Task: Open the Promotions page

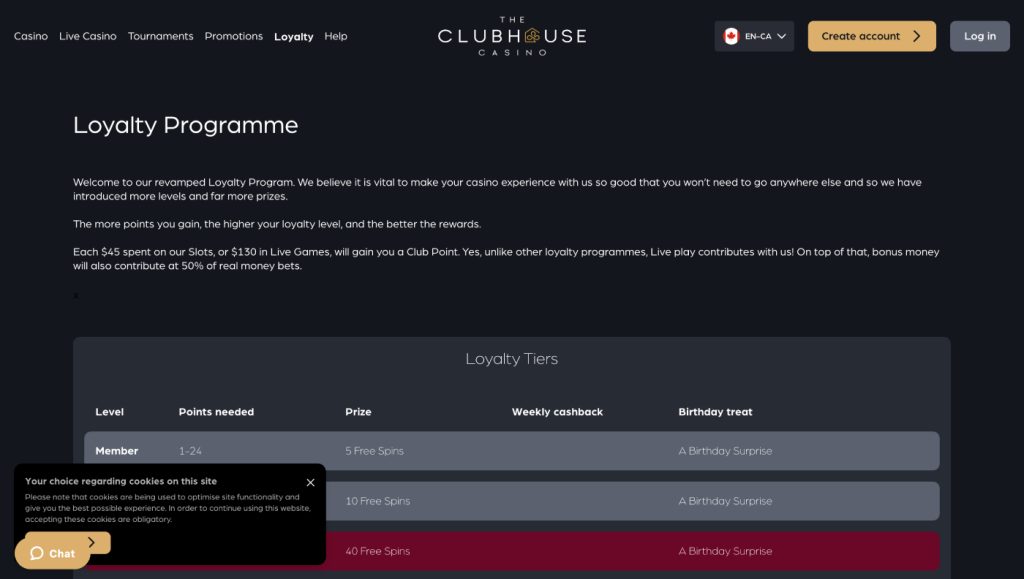Action: (x=233, y=36)
